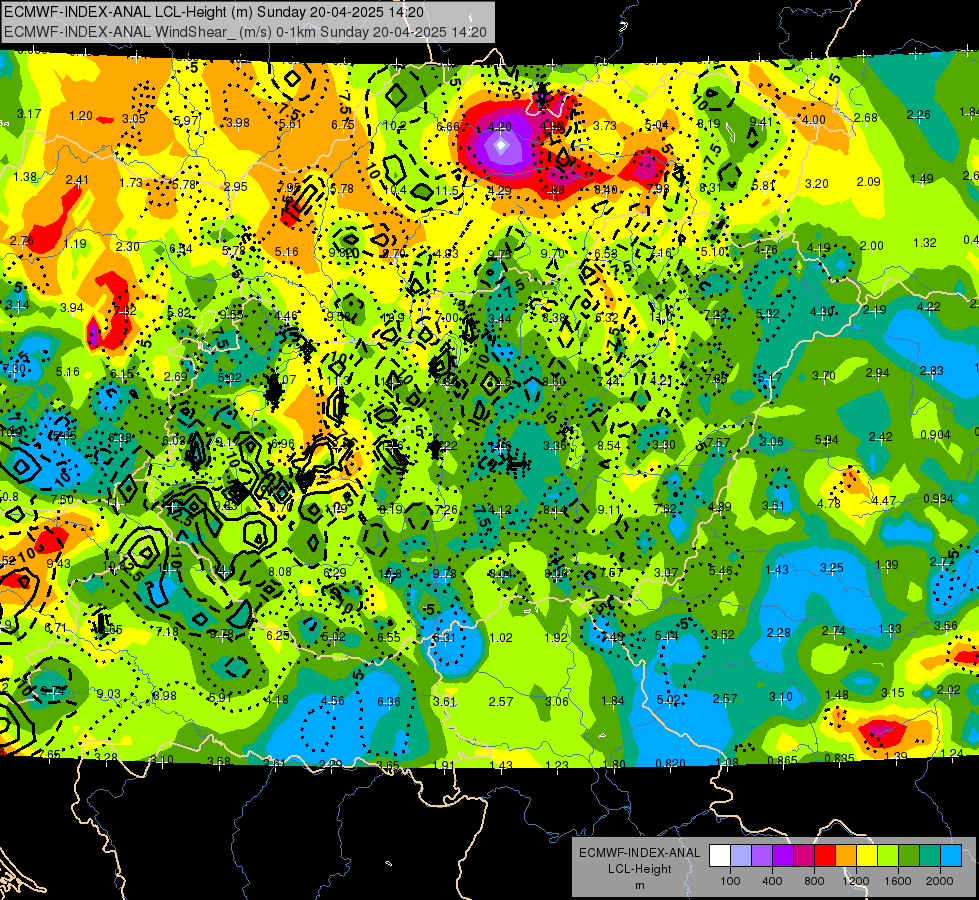Click the legend tick label '1200'
The image size is (979, 900).
coord(855,881)
